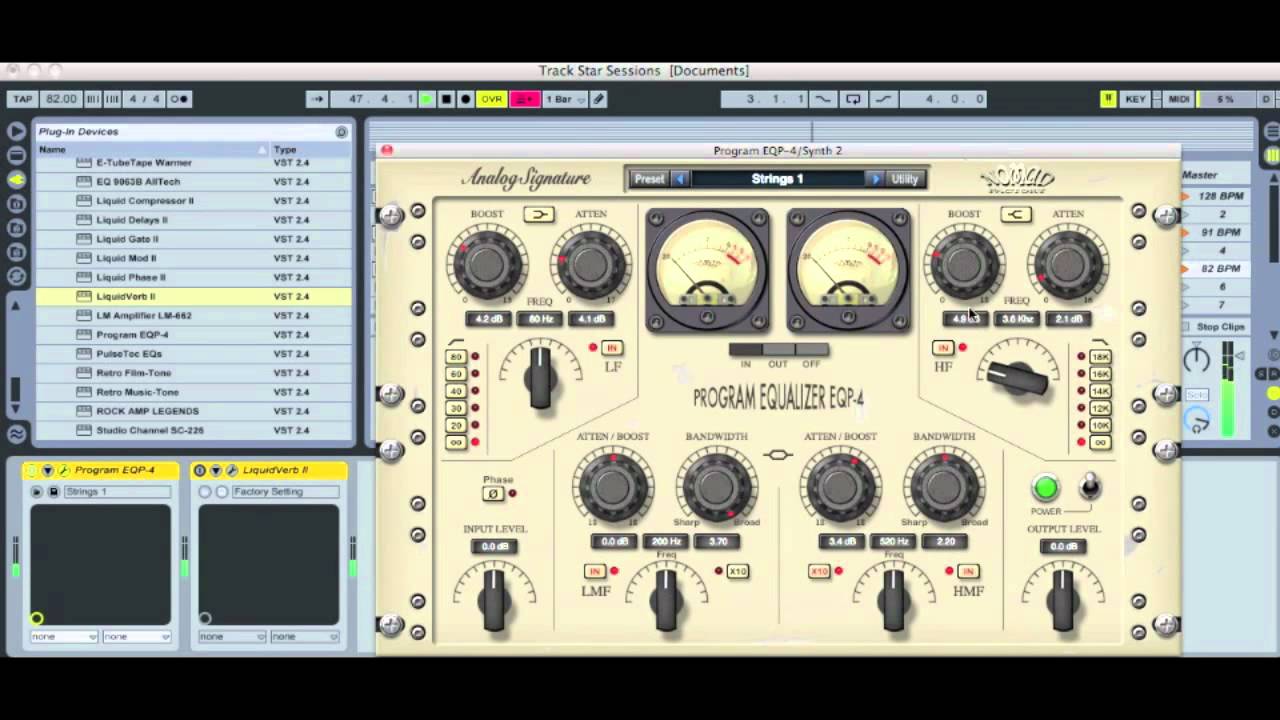This screenshot has height=720, width=1280.
Task: Toggle the LMF band IN button
Action: [x=594, y=572]
